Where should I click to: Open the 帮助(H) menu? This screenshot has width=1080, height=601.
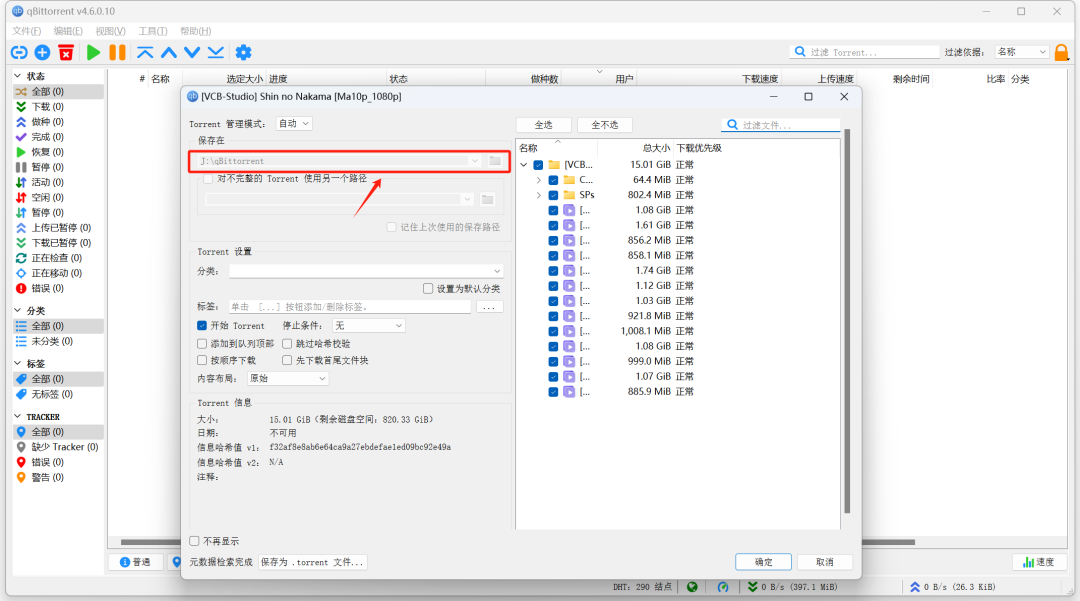point(196,31)
